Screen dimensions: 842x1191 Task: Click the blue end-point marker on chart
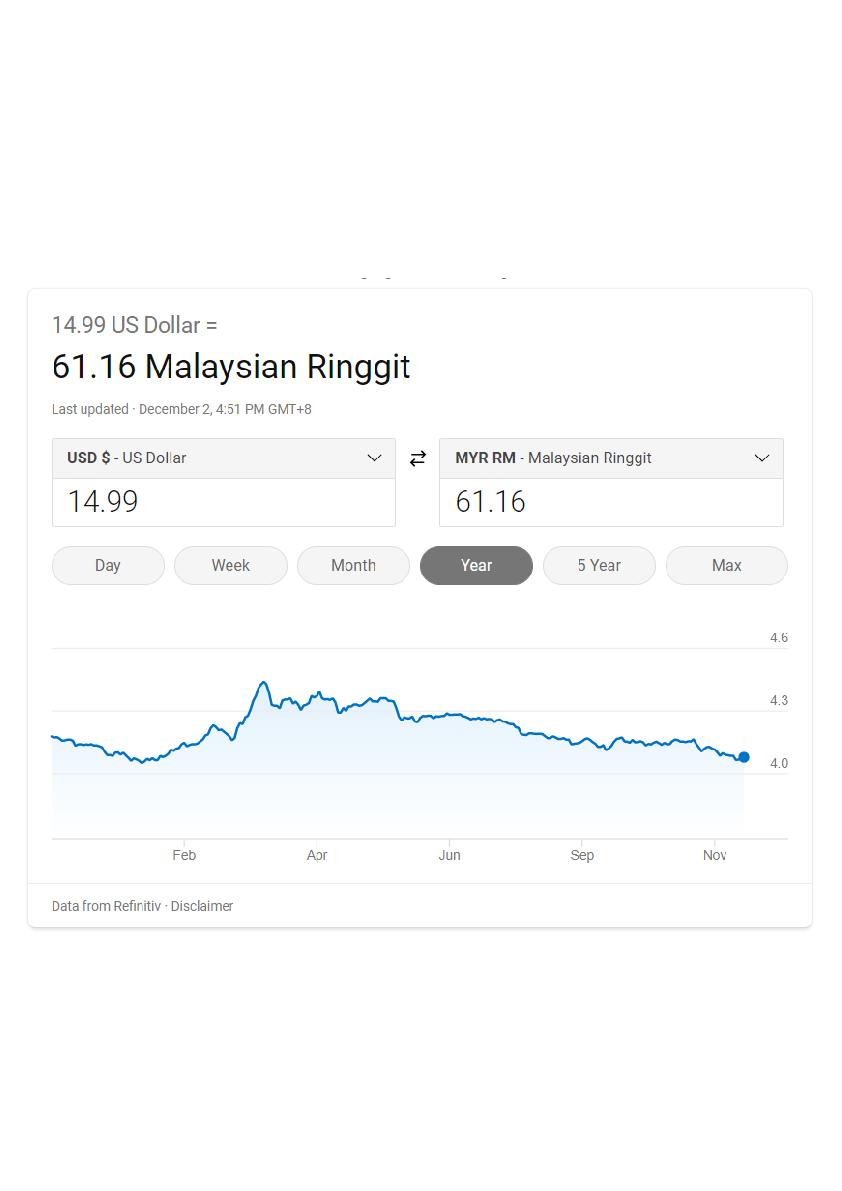[744, 757]
